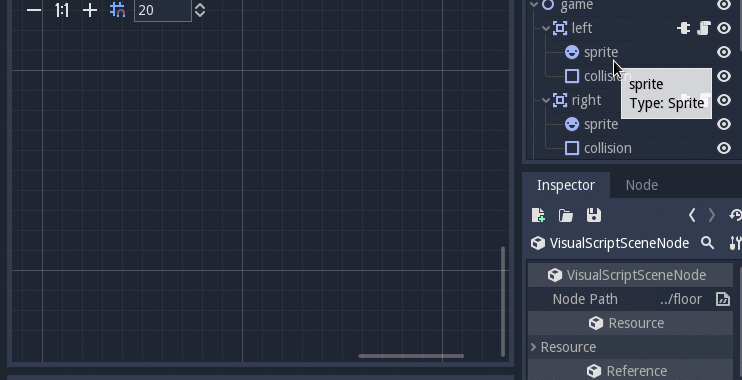Switch to the Node tab

pos(642,185)
